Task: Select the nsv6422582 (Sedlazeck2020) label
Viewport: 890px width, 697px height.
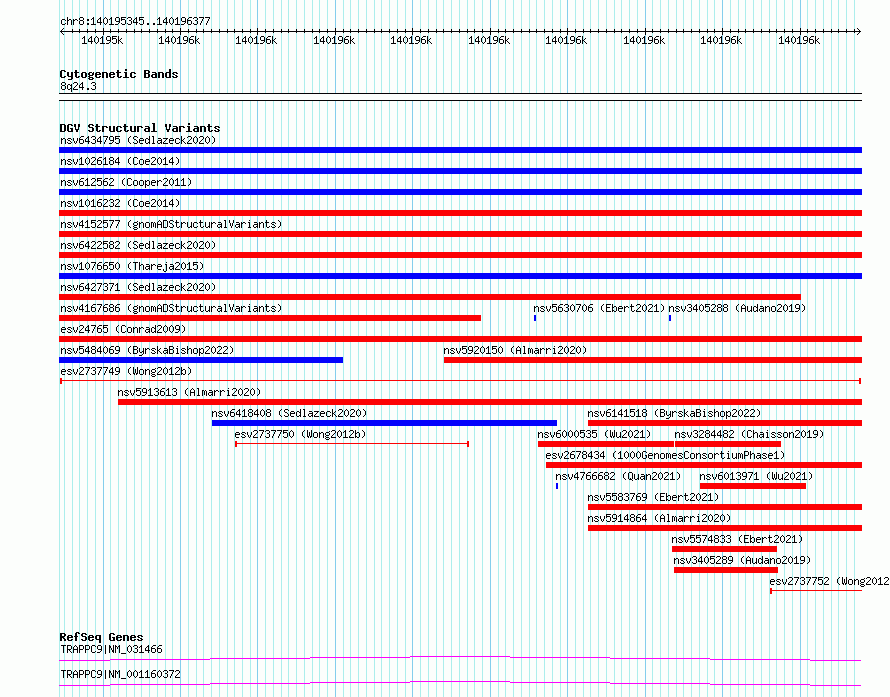Action: click(138, 245)
